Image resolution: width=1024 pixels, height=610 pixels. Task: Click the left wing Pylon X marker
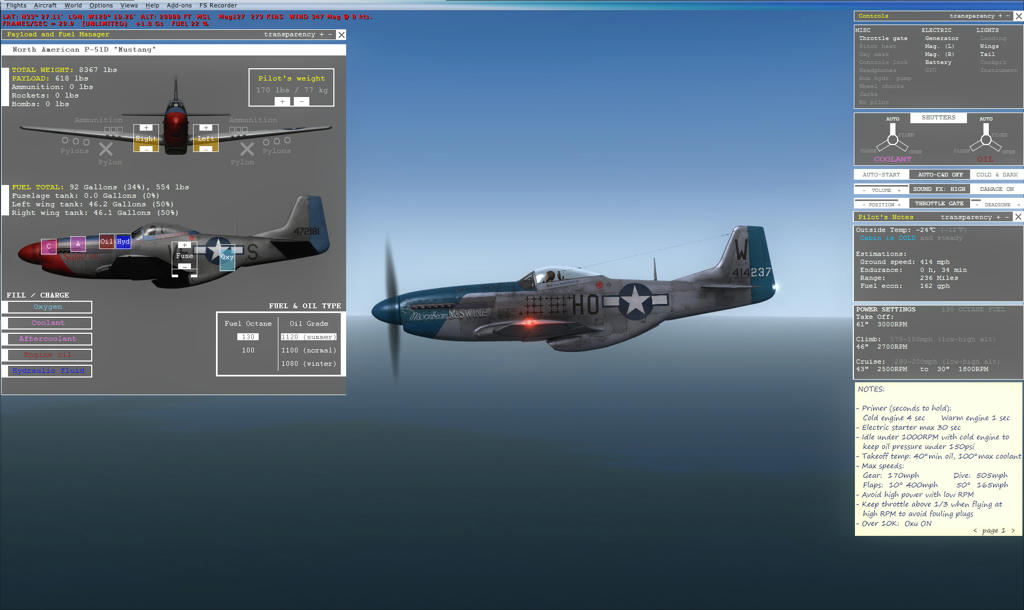106,149
